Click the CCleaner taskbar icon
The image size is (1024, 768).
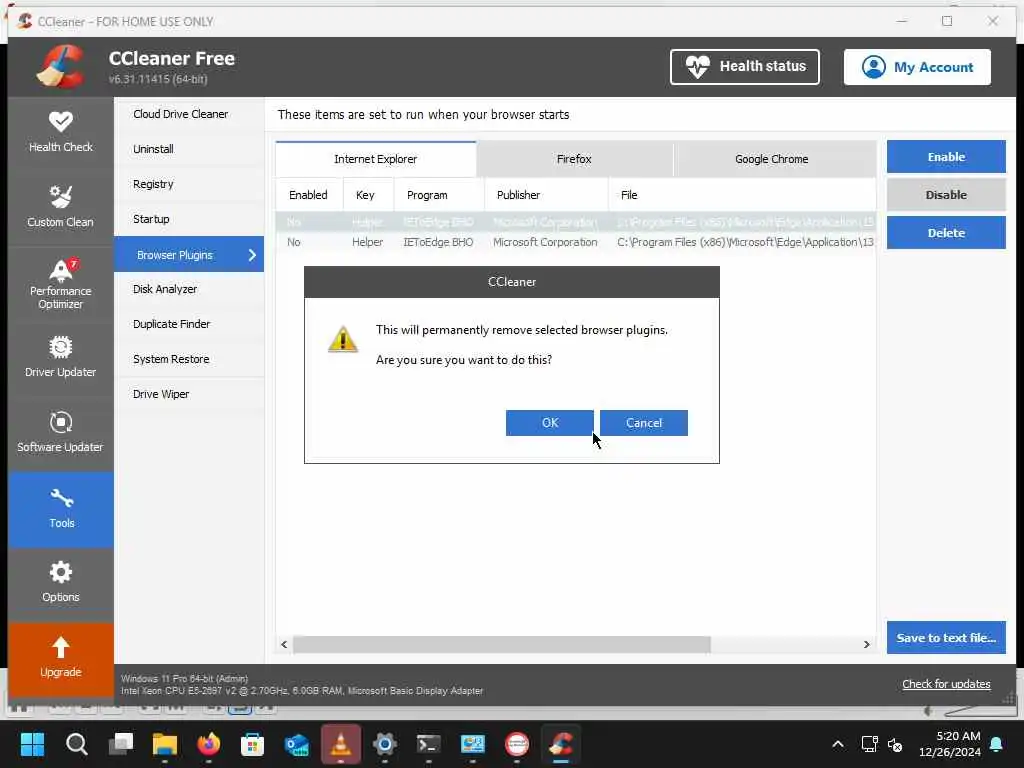(561, 744)
